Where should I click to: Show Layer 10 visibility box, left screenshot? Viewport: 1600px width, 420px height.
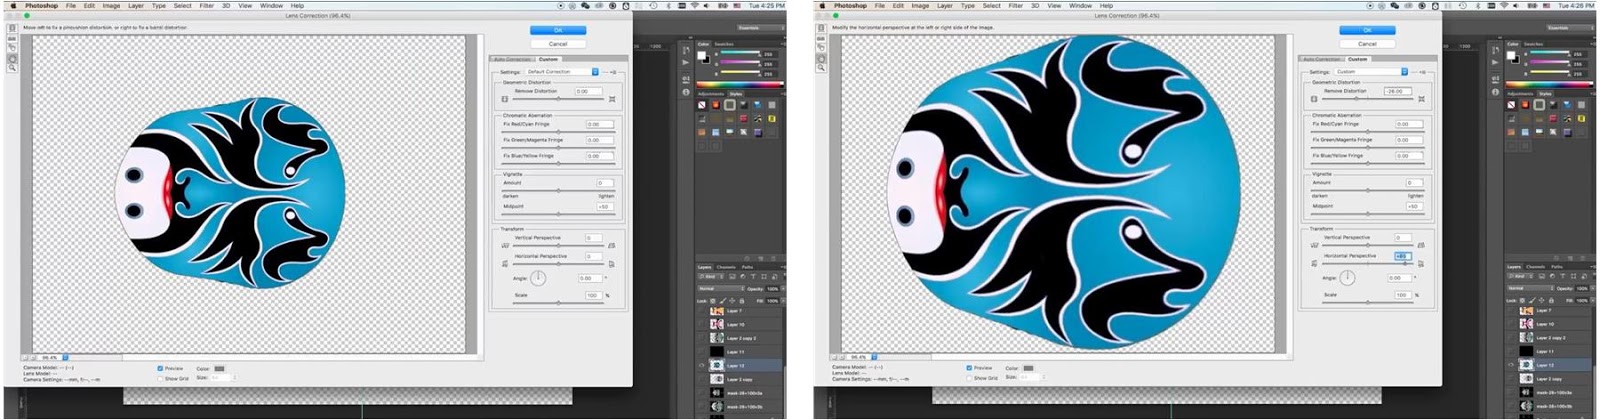(702, 324)
